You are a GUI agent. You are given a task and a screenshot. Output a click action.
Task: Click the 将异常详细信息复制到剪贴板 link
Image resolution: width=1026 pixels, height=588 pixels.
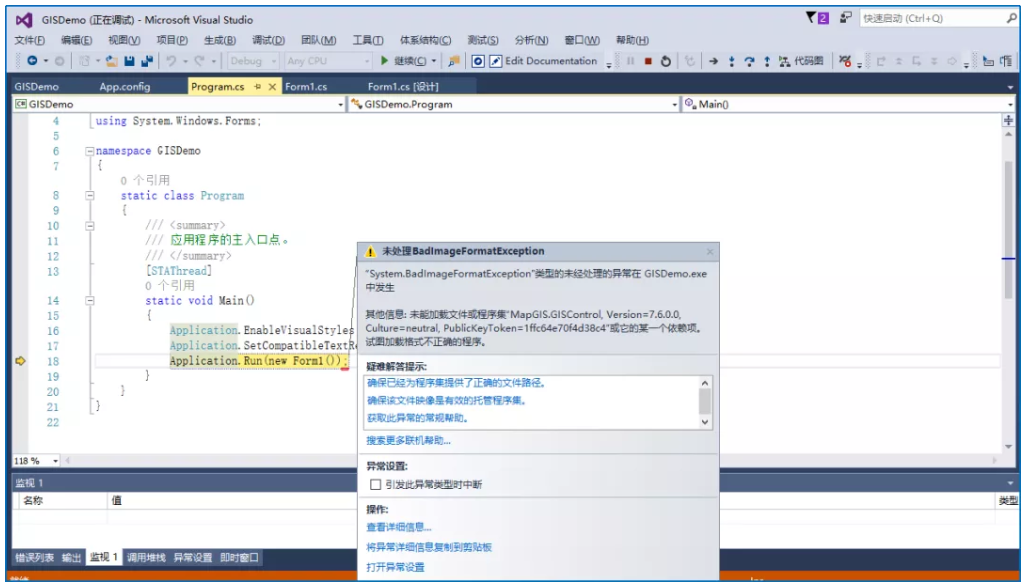(429, 547)
